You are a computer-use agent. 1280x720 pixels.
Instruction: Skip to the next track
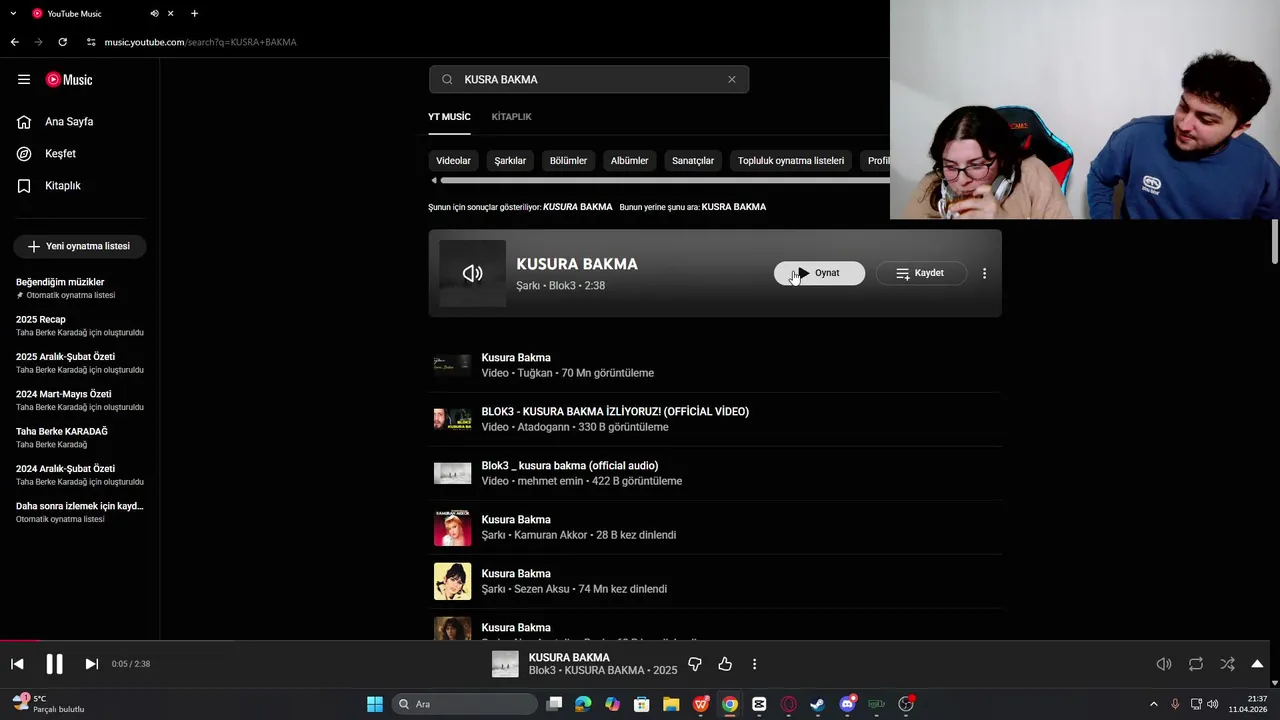coord(91,664)
